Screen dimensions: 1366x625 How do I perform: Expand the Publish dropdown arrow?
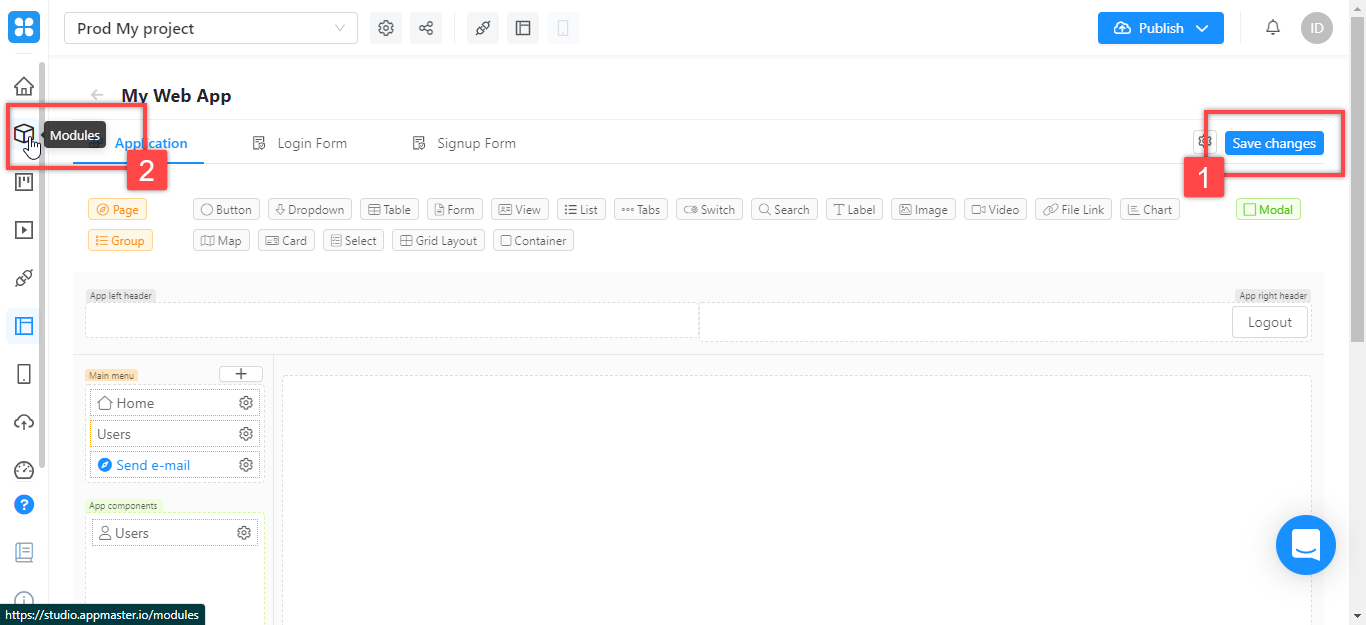1202,28
